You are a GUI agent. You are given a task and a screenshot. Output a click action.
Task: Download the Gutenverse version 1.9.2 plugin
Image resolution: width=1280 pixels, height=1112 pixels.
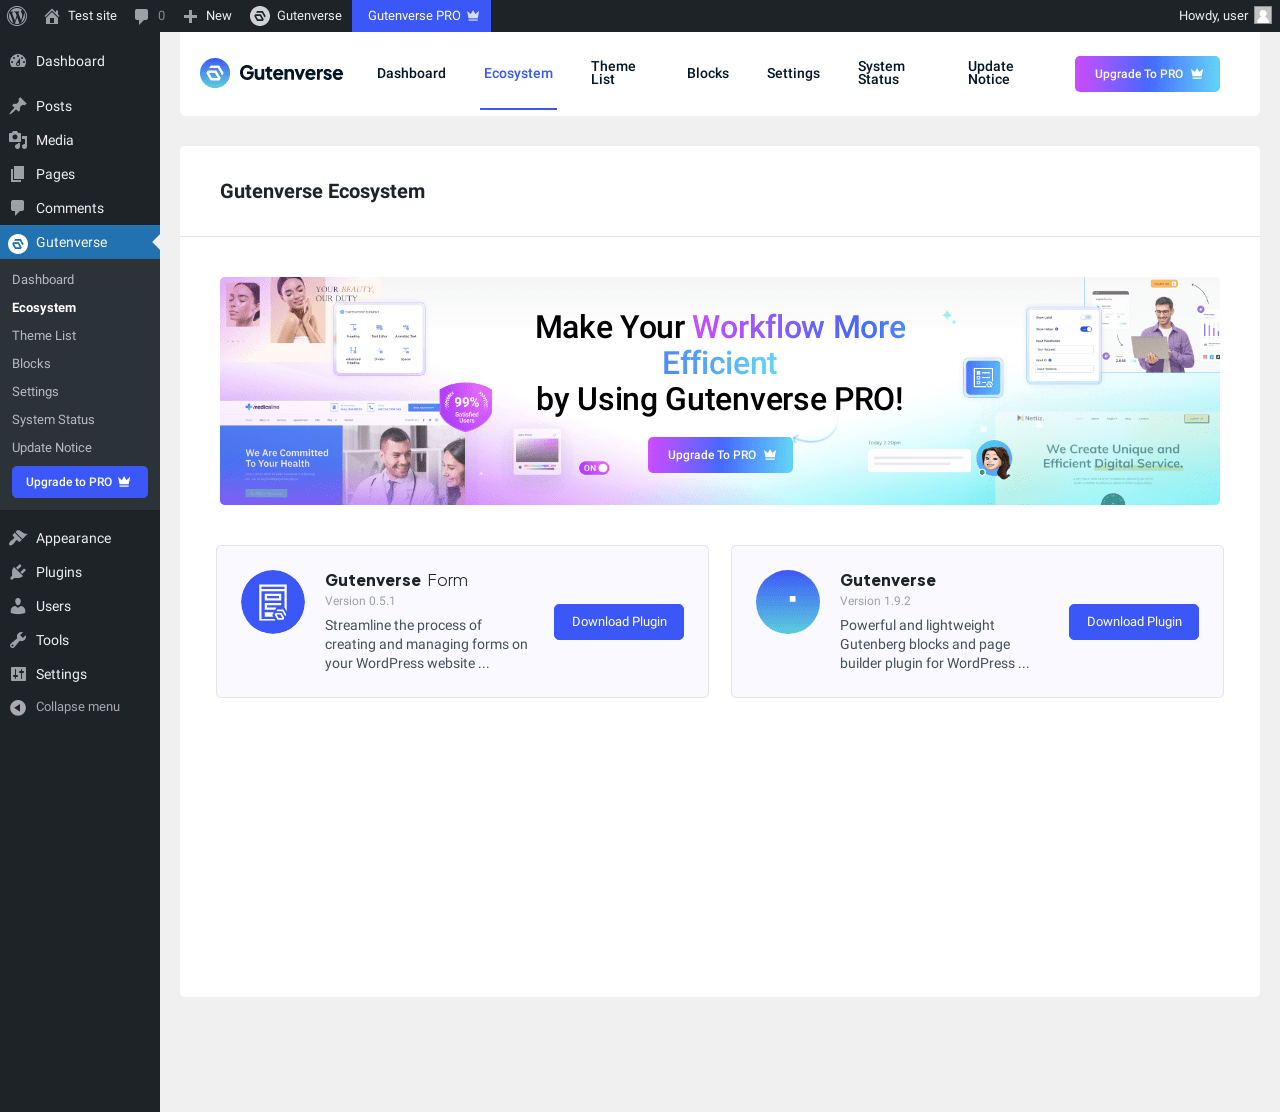click(1134, 622)
